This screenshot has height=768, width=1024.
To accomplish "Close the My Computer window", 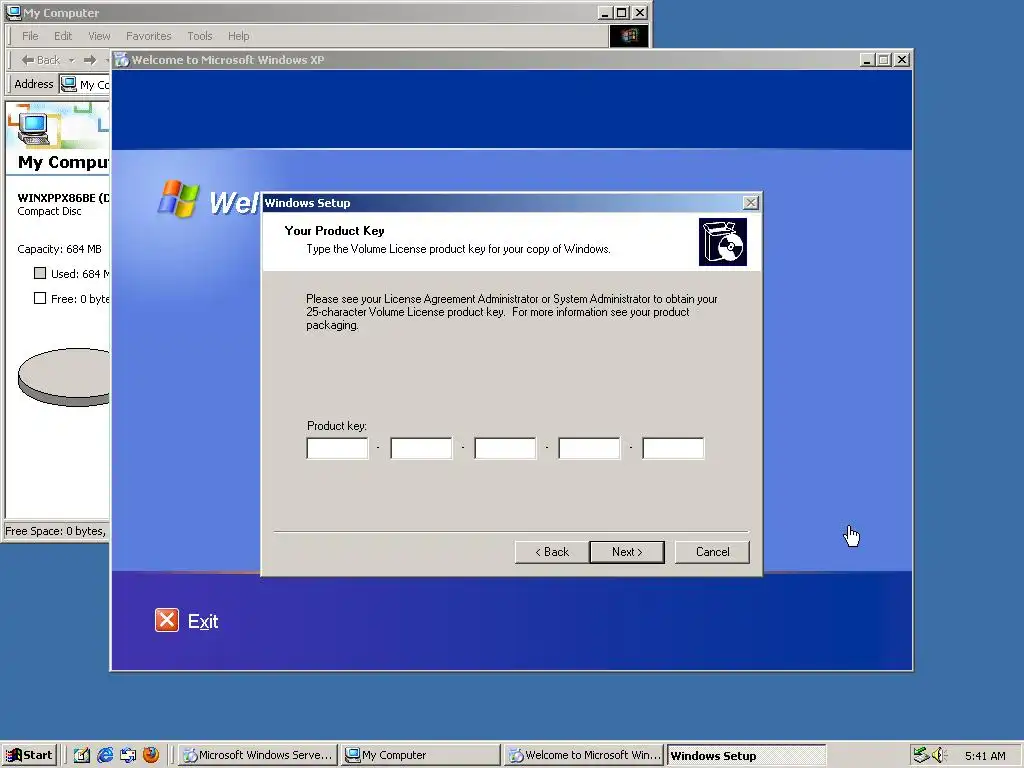I will pyautogui.click(x=640, y=12).
